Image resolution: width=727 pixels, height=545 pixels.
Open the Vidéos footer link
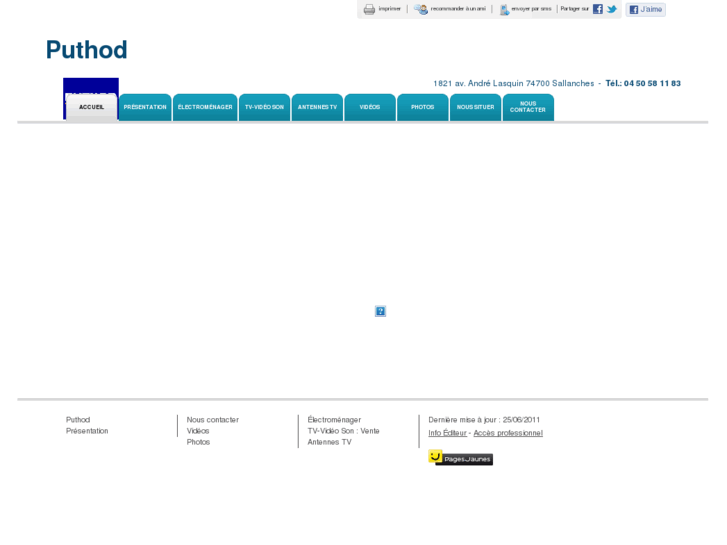198,431
